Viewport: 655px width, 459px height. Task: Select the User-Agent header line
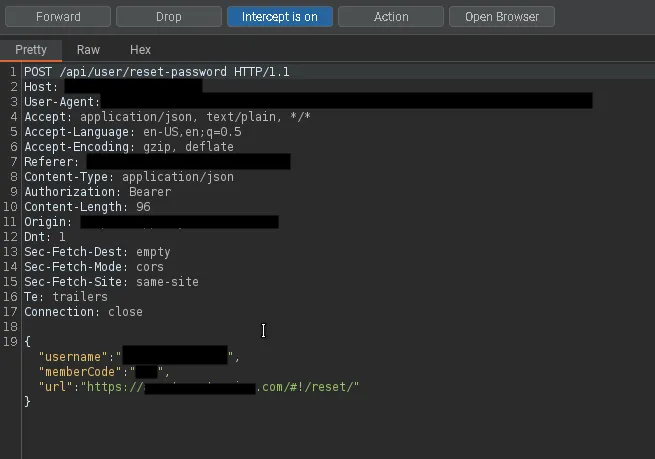(308, 101)
